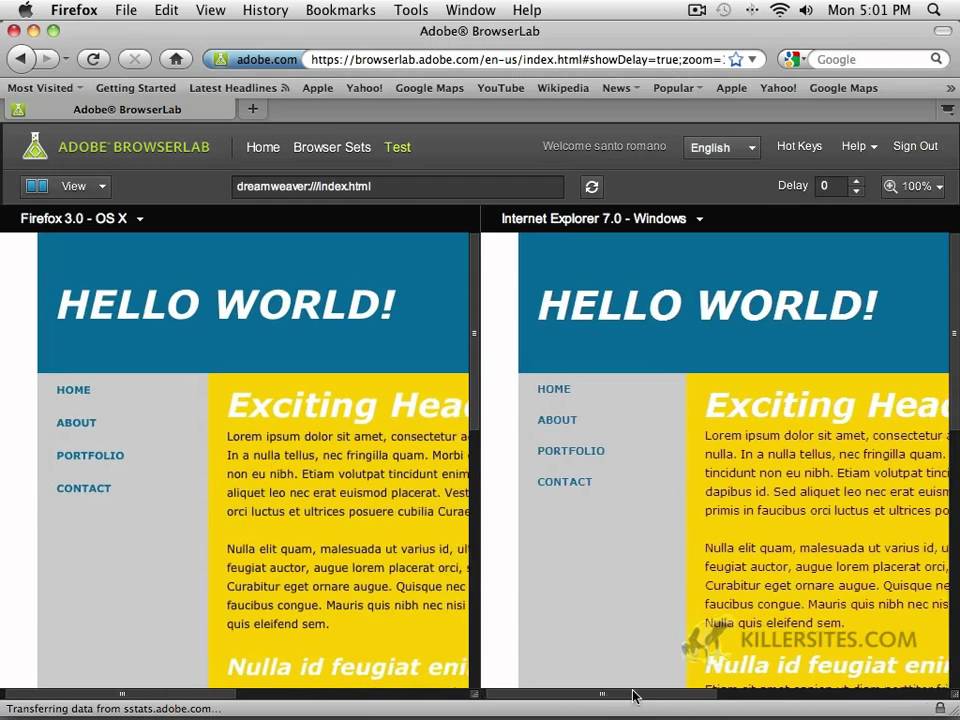Go to BrowserLab Home
960x720 pixels.
[263, 147]
